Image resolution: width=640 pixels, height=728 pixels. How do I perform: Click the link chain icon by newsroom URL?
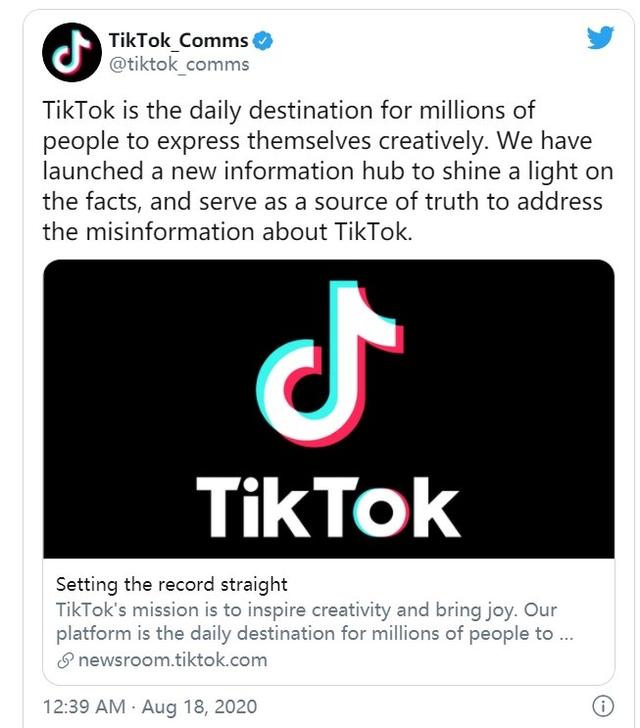pyautogui.click(x=65, y=660)
